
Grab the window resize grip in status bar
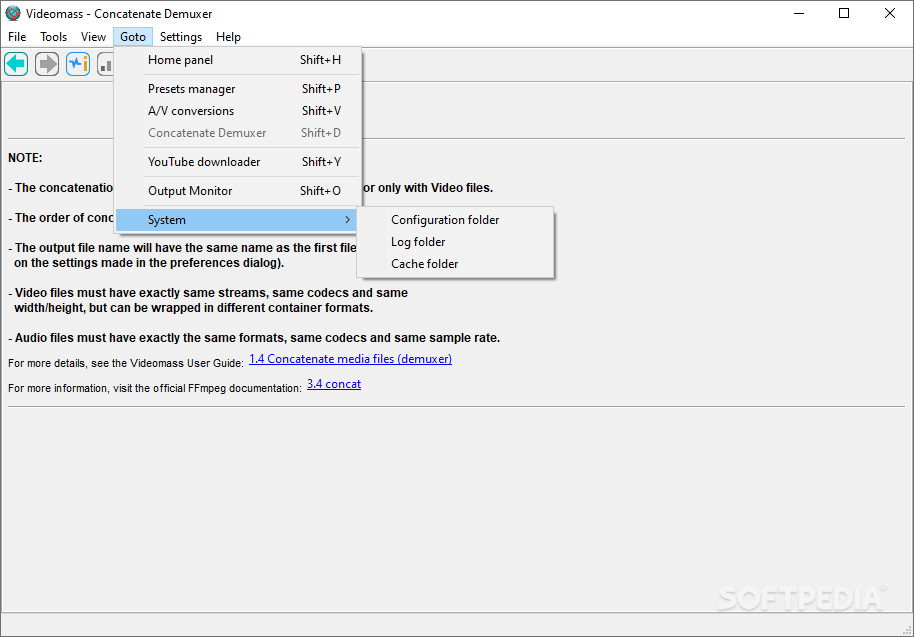907,630
